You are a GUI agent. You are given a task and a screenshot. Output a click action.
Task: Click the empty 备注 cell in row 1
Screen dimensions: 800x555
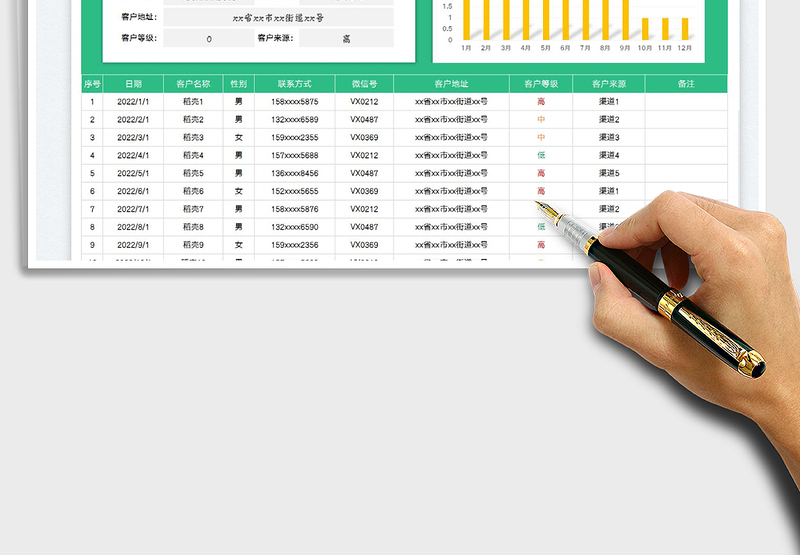[686, 102]
